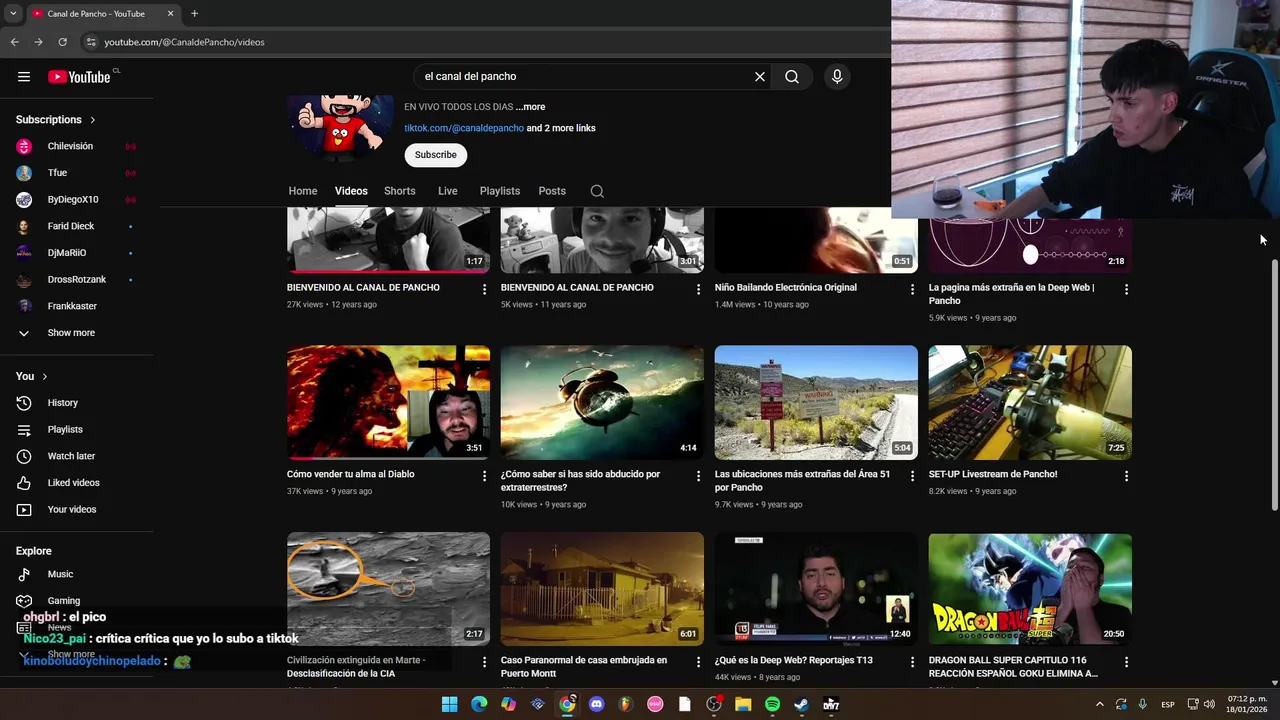Open browser tab search dropdown
The image size is (1280, 720).
(x=13, y=14)
